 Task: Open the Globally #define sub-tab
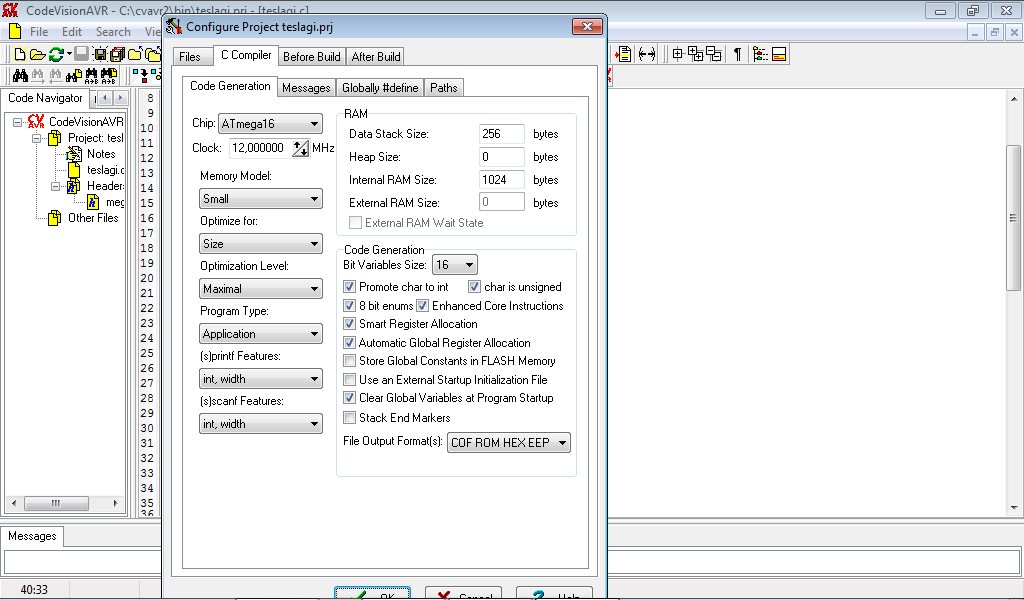[380, 88]
